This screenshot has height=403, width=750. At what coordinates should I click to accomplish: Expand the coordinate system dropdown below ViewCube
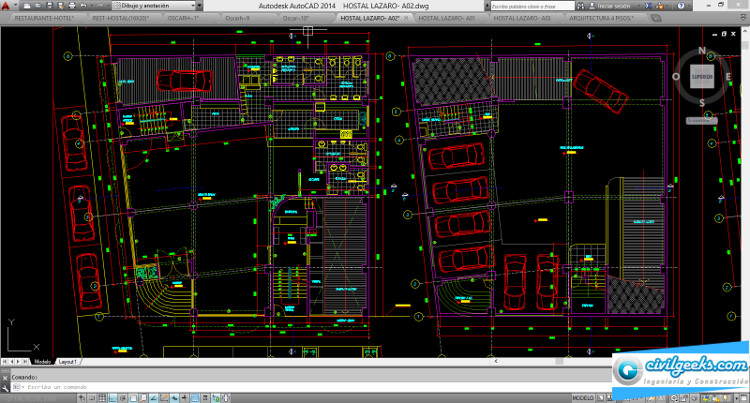pos(703,120)
